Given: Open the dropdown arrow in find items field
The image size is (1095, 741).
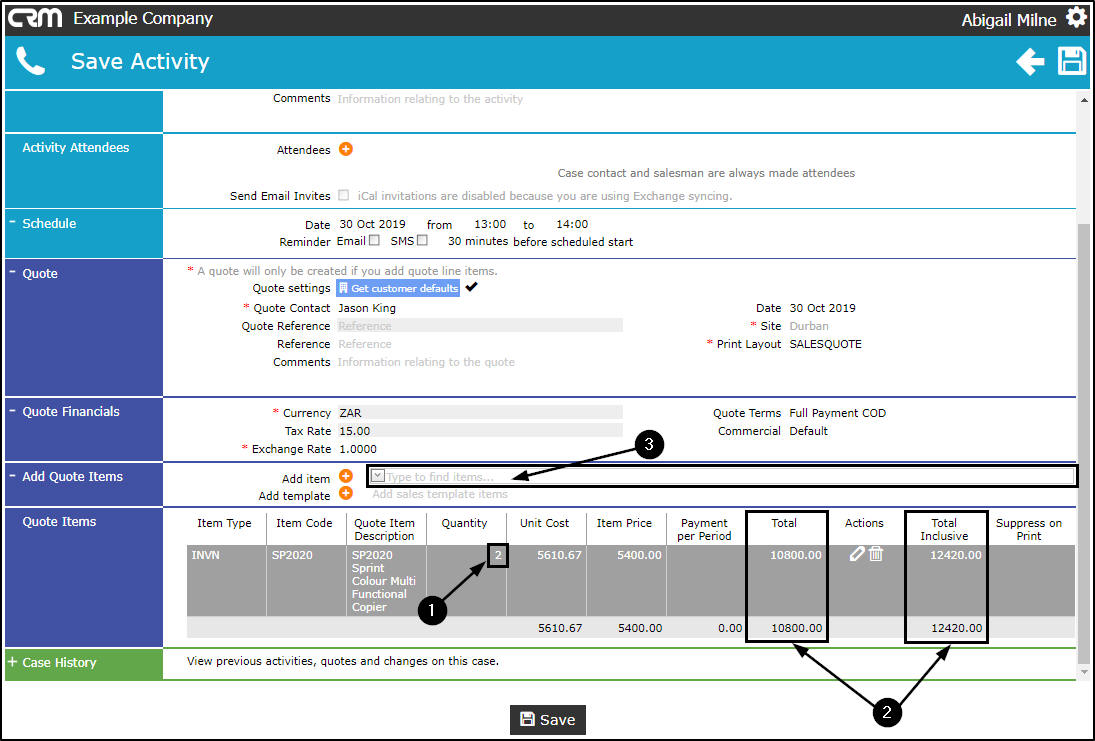Looking at the screenshot, I should pyautogui.click(x=377, y=476).
